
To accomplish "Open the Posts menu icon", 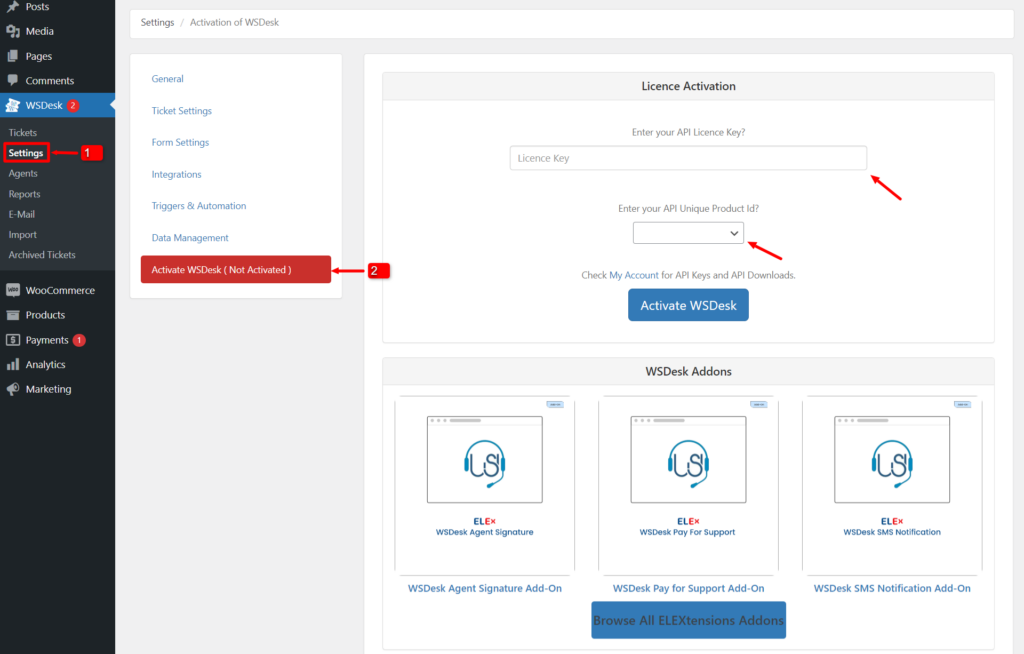I will (x=13, y=7).
